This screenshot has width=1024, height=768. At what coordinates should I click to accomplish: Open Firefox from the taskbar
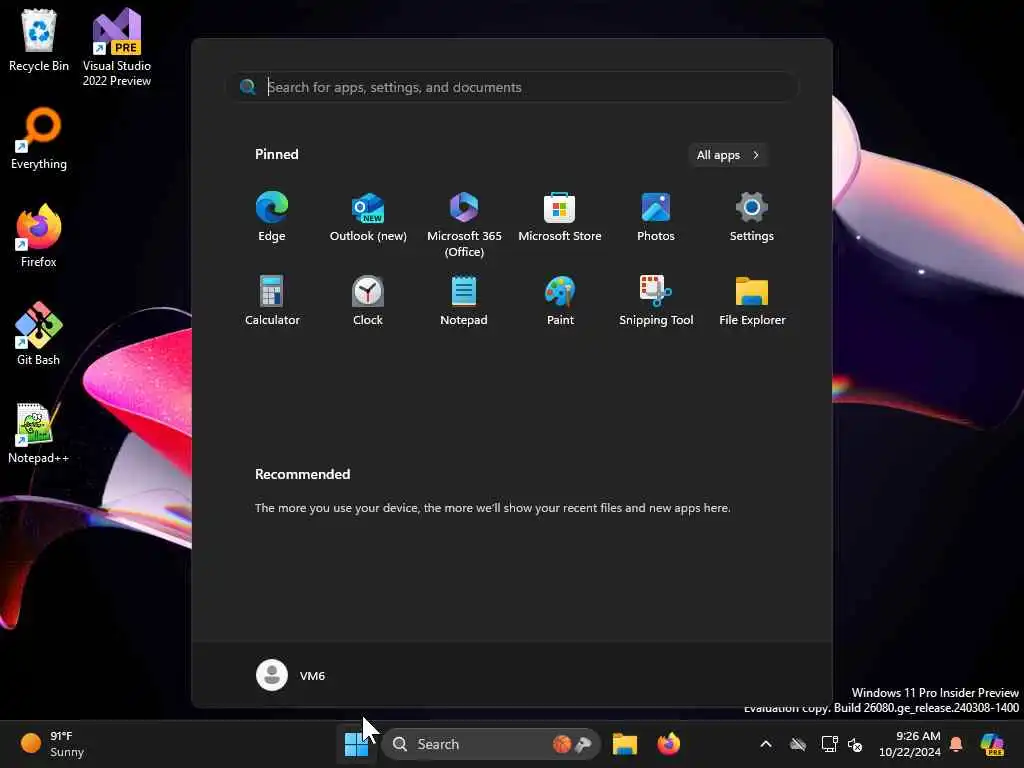[x=668, y=744]
